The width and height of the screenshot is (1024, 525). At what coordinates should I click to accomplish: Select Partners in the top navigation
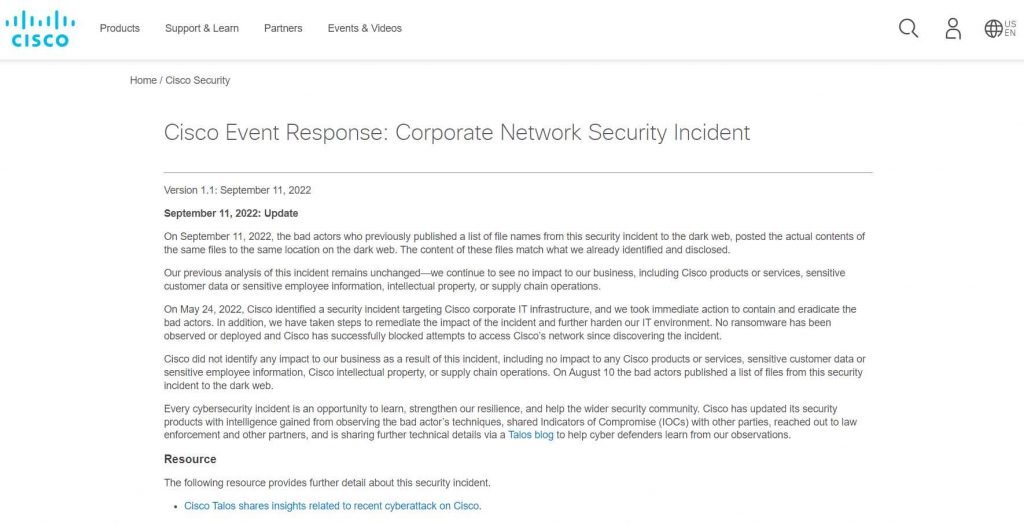(x=283, y=28)
